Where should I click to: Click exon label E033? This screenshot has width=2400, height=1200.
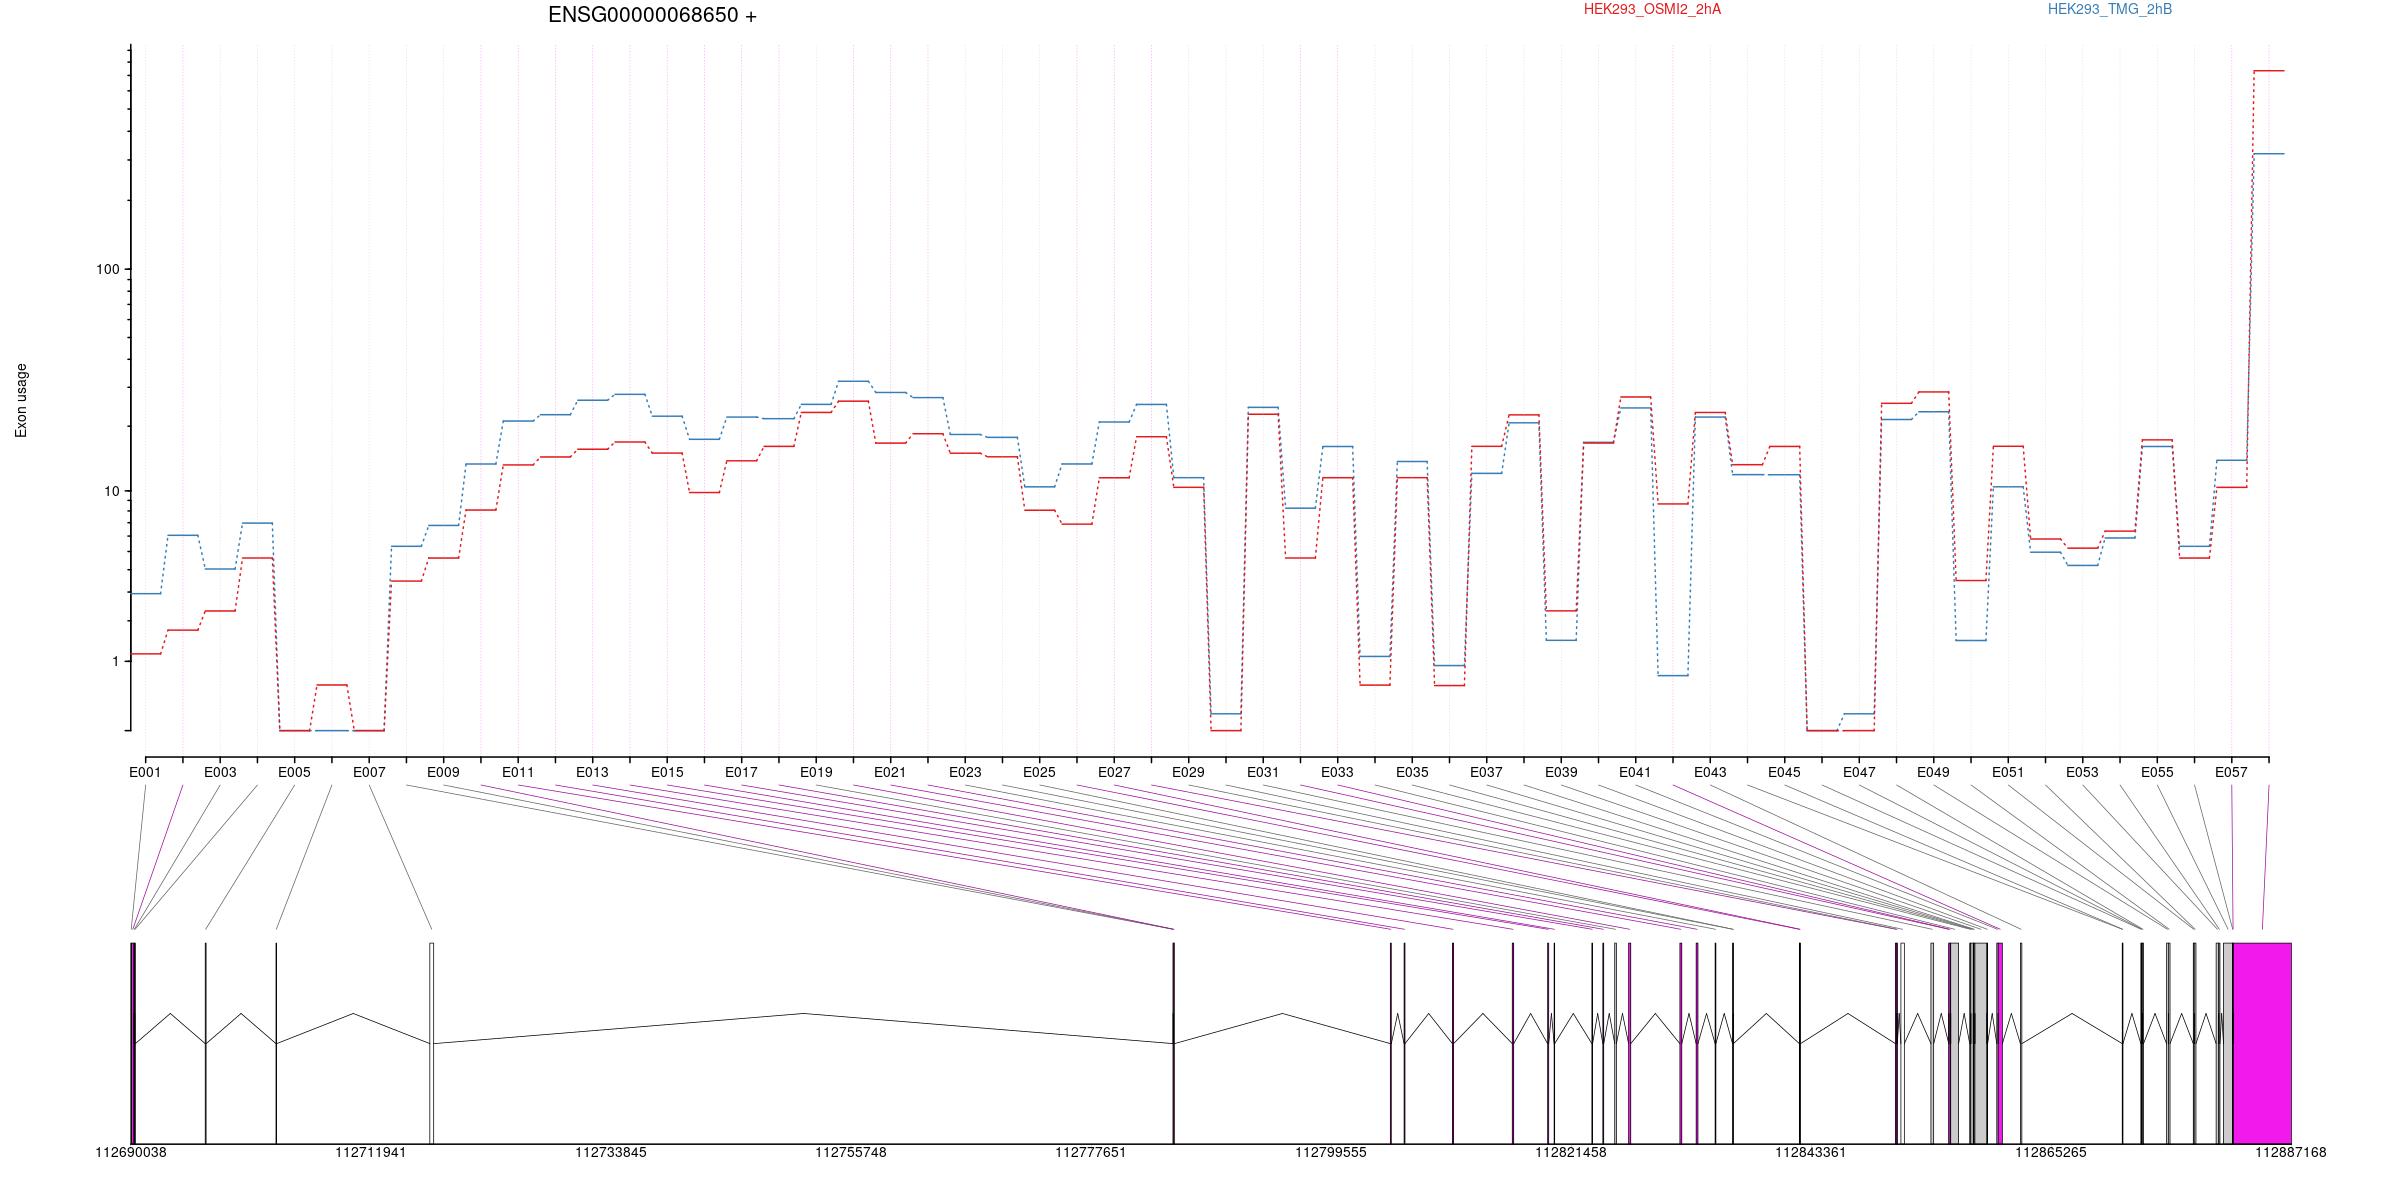(x=1337, y=772)
